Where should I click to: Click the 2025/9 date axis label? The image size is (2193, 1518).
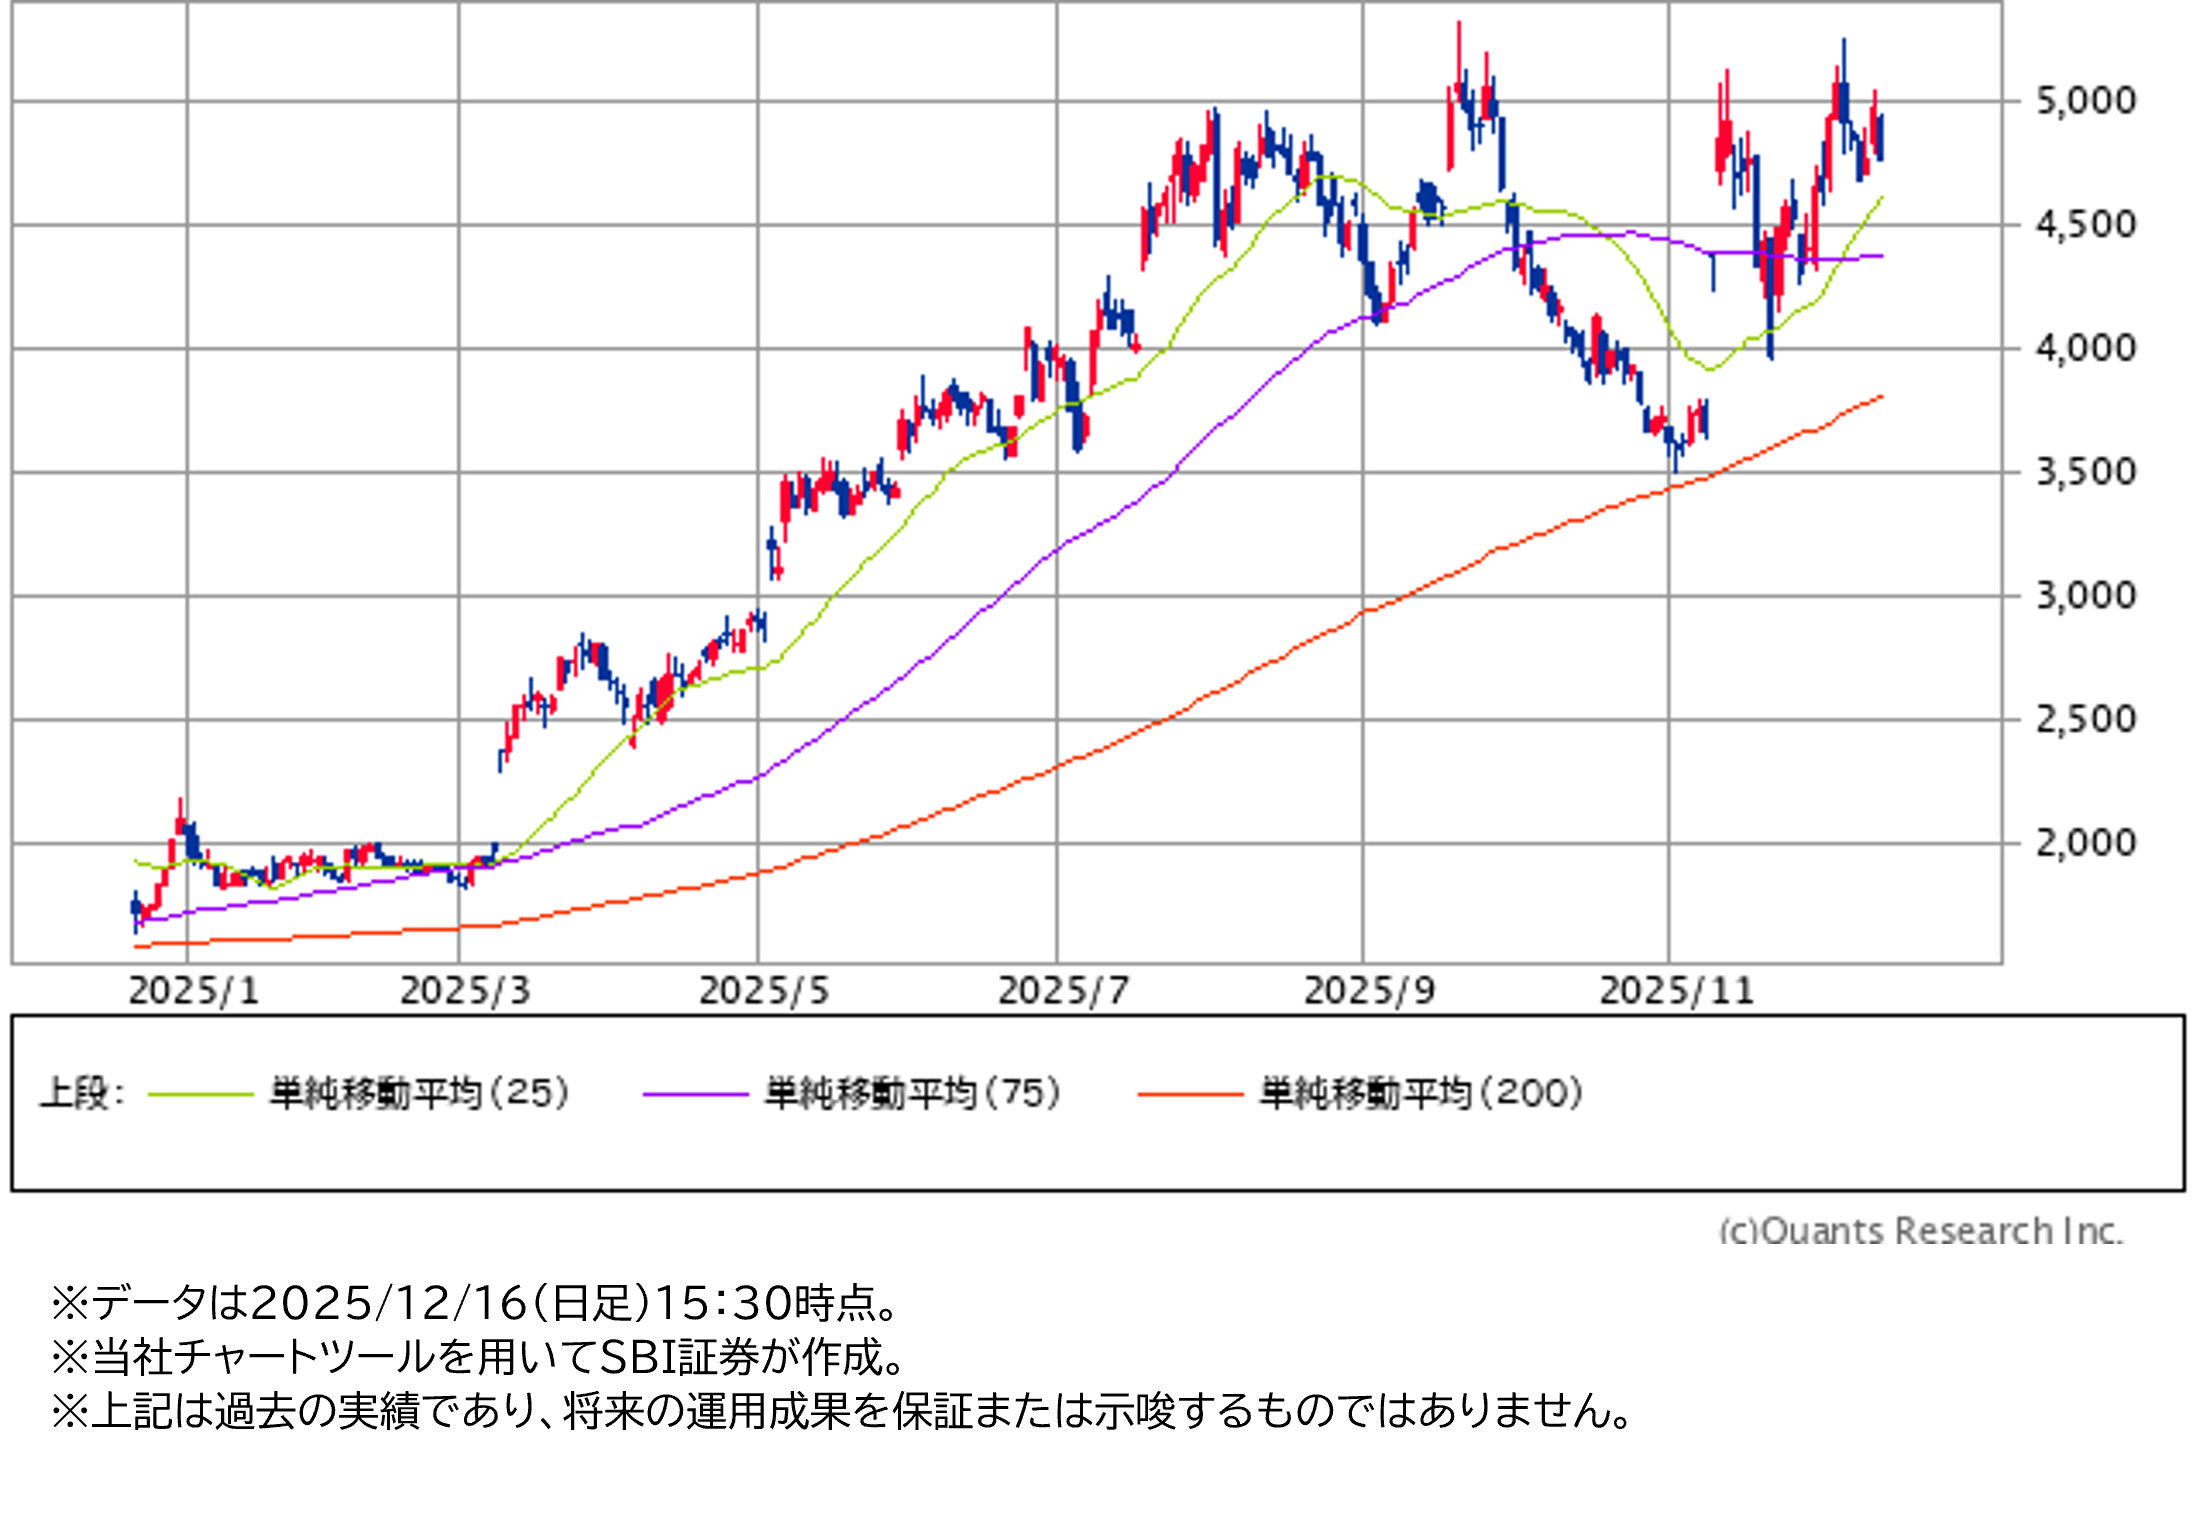[x=1369, y=991]
